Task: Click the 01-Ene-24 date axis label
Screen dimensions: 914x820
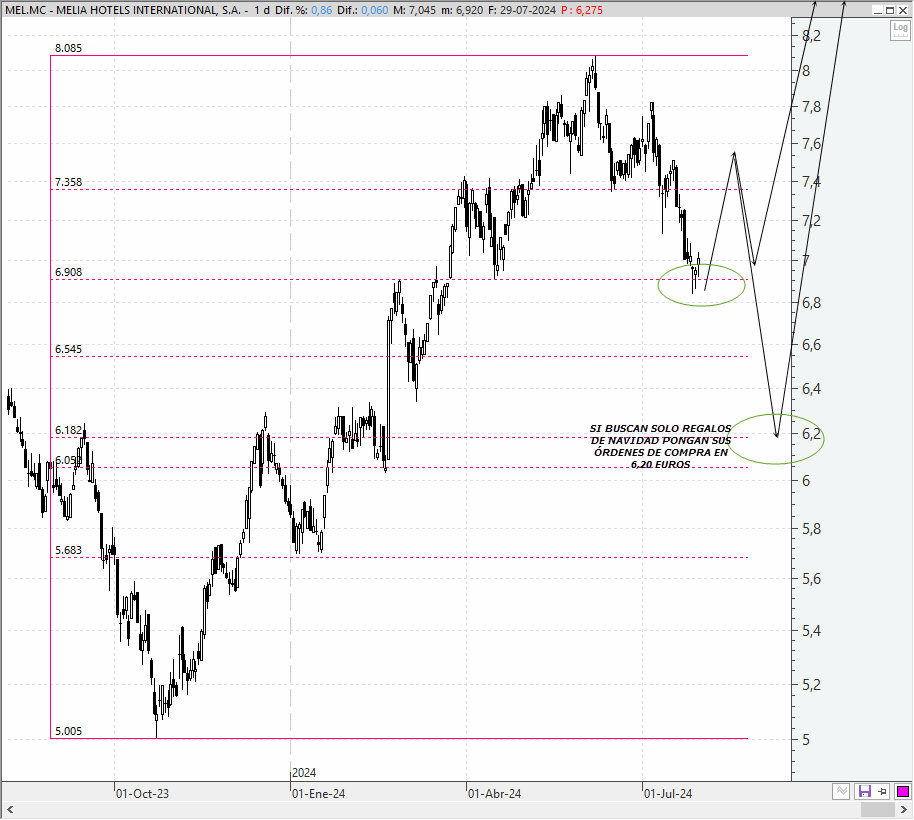Action: pyautogui.click(x=318, y=794)
